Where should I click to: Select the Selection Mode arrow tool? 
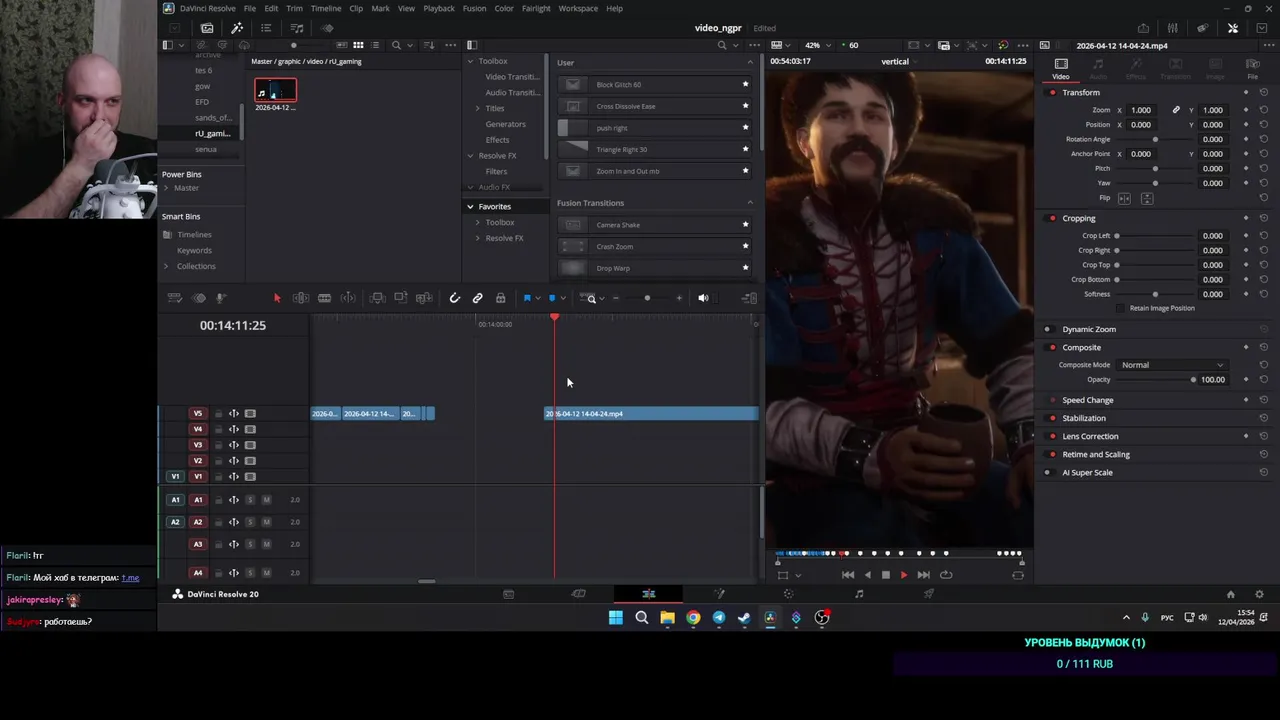tap(277, 298)
